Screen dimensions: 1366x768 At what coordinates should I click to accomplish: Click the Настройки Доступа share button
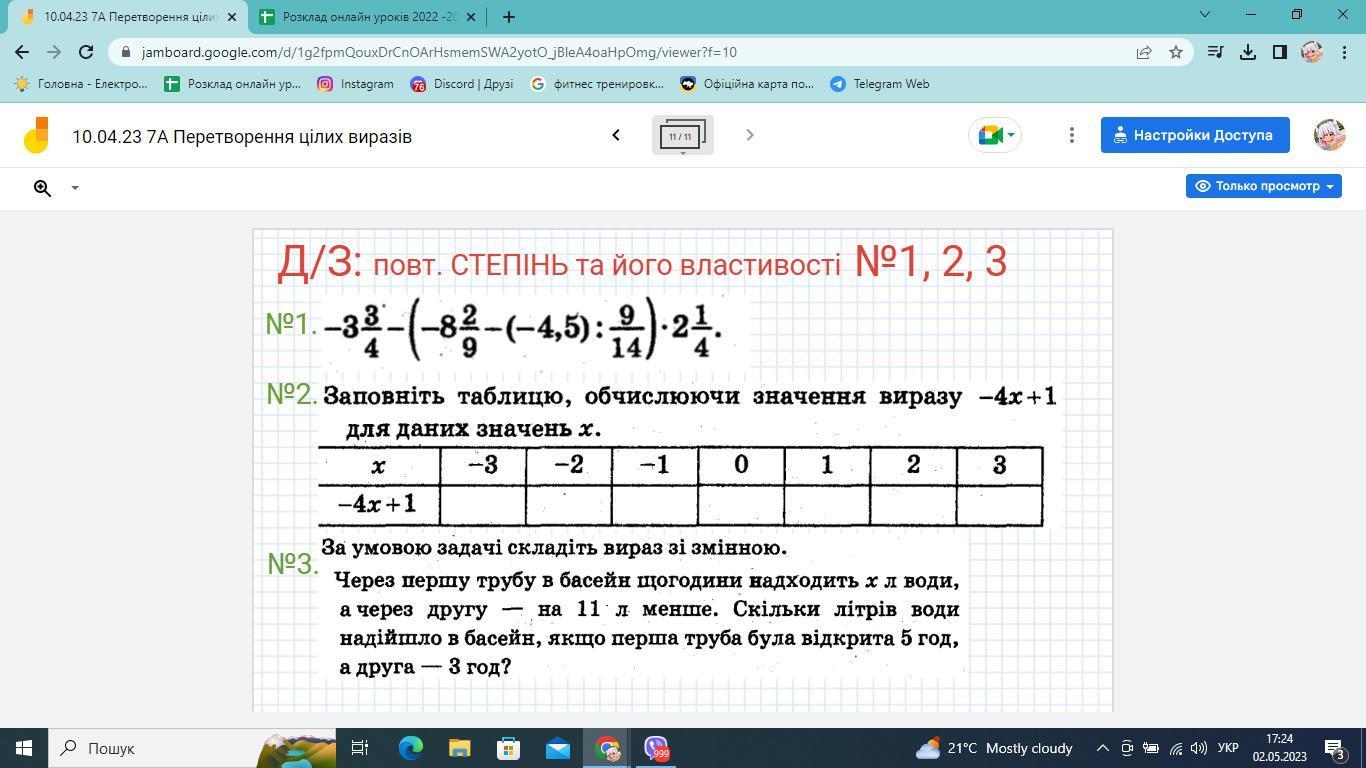(1195, 135)
